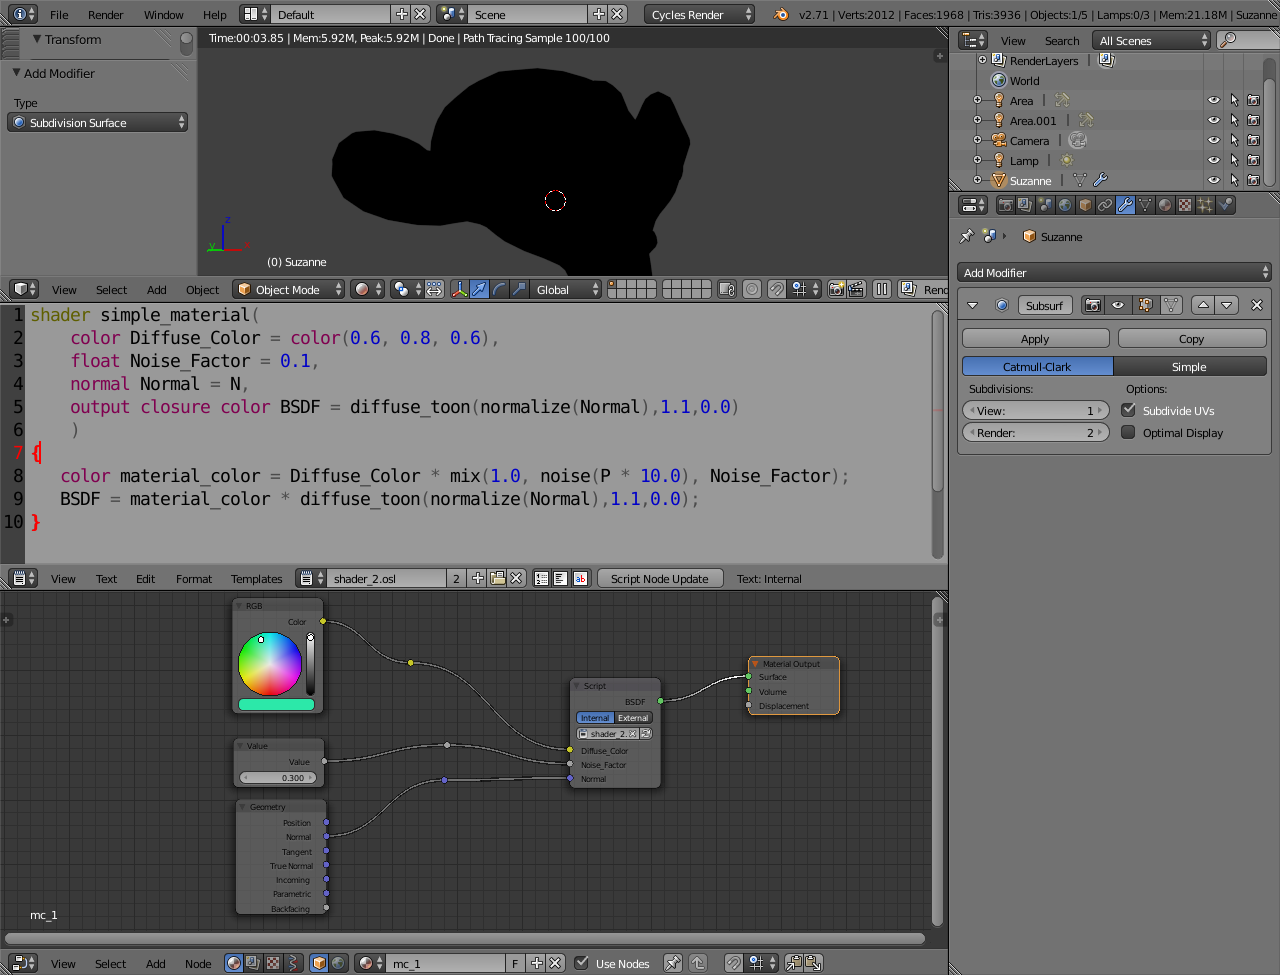Select the Modifiers wrench tab
1280x975 pixels.
pyautogui.click(x=1126, y=205)
